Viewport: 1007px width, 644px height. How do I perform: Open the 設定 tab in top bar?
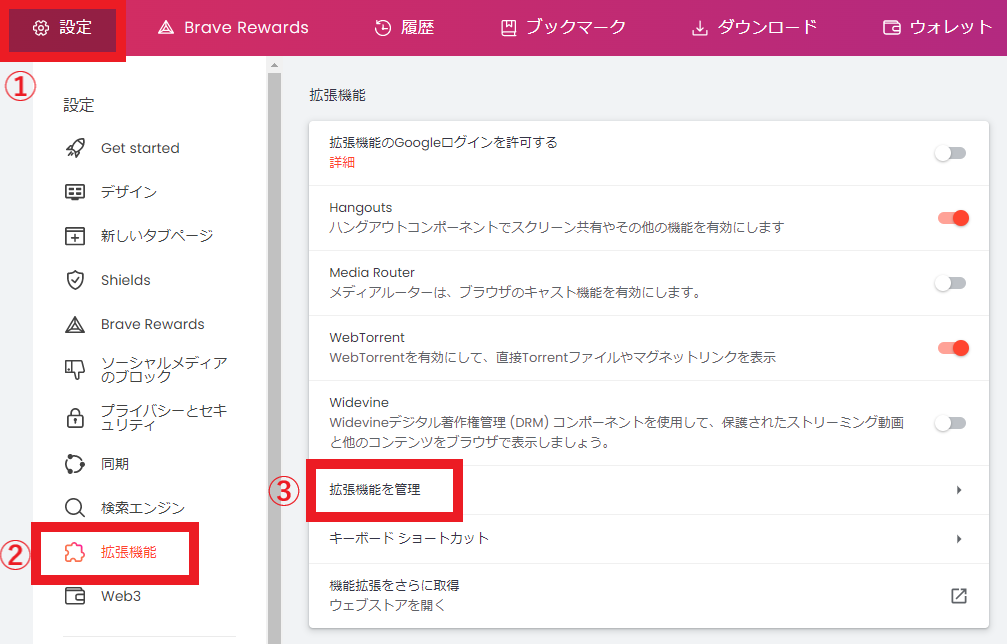point(62,28)
